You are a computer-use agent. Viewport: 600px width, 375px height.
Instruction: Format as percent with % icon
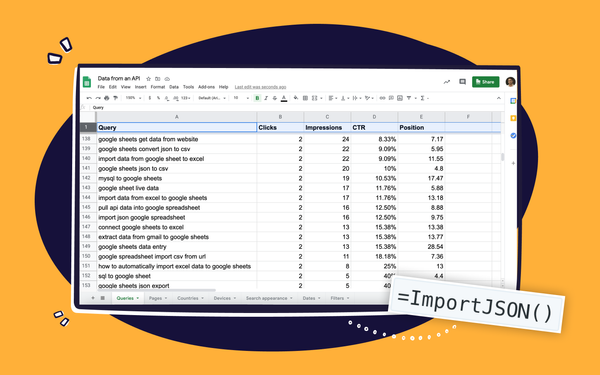158,98
